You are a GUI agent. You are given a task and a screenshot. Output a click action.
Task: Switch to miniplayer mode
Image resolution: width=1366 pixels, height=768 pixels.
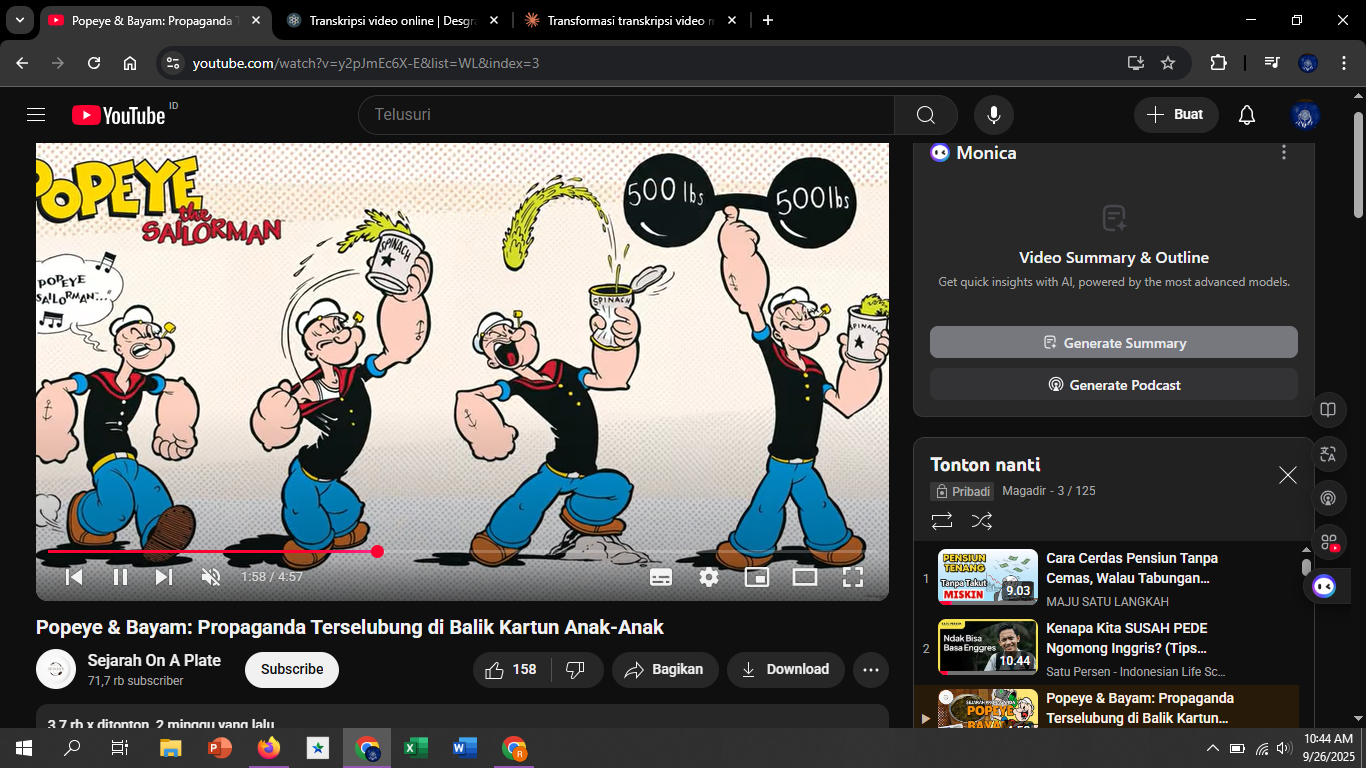coord(757,577)
